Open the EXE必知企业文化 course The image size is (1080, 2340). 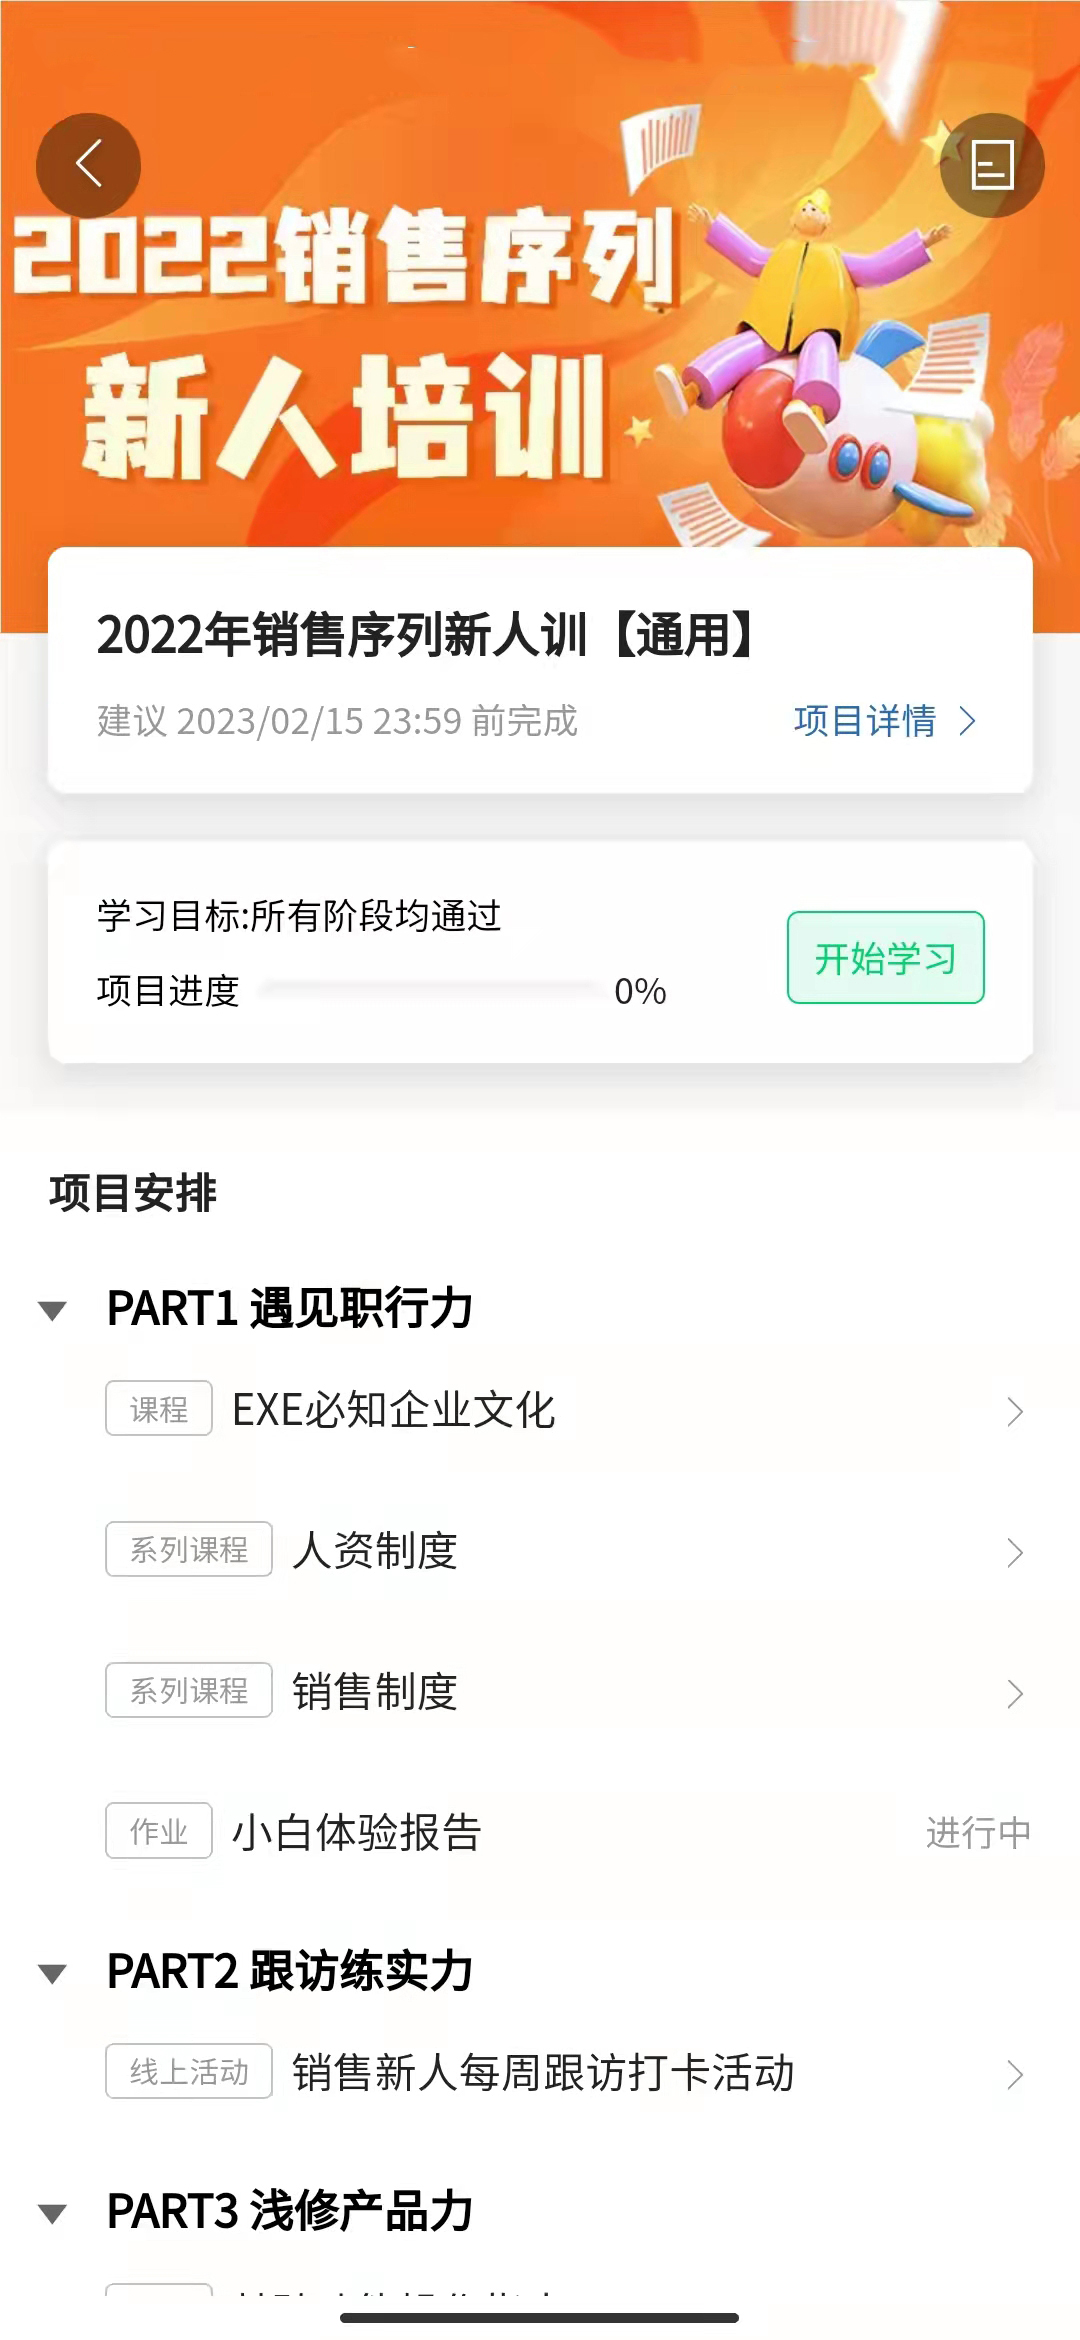(393, 1410)
